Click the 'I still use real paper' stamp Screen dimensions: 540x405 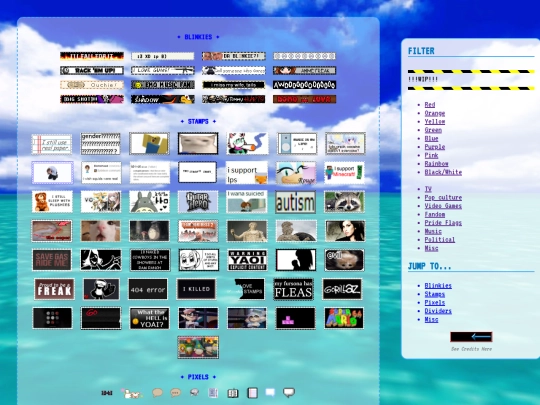point(52,144)
